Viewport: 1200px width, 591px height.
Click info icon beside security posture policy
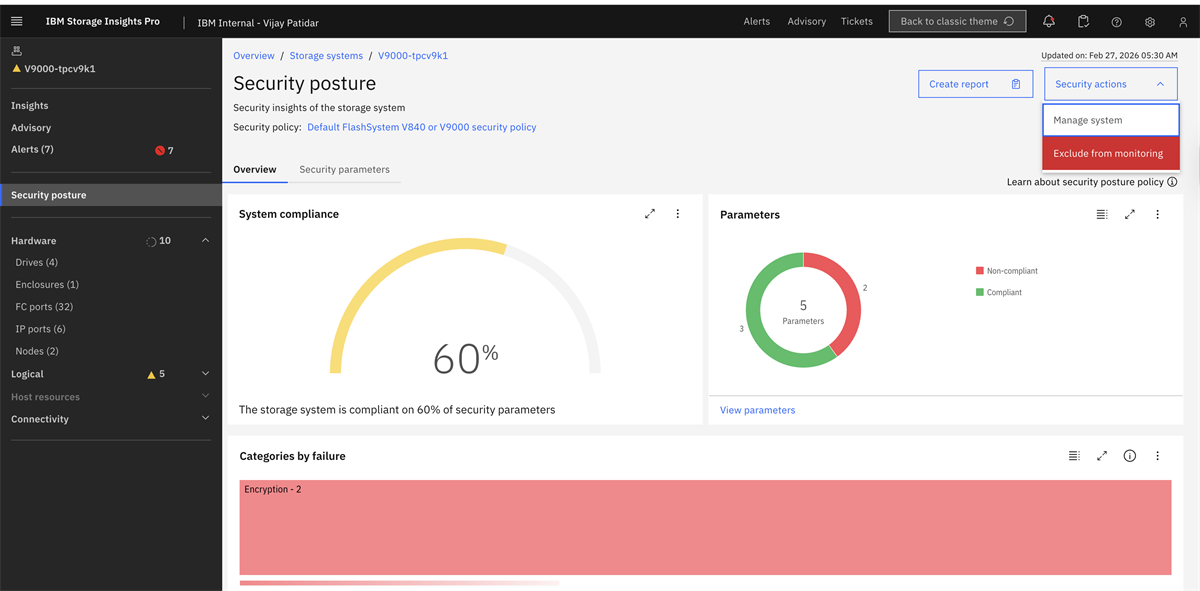coord(1172,182)
